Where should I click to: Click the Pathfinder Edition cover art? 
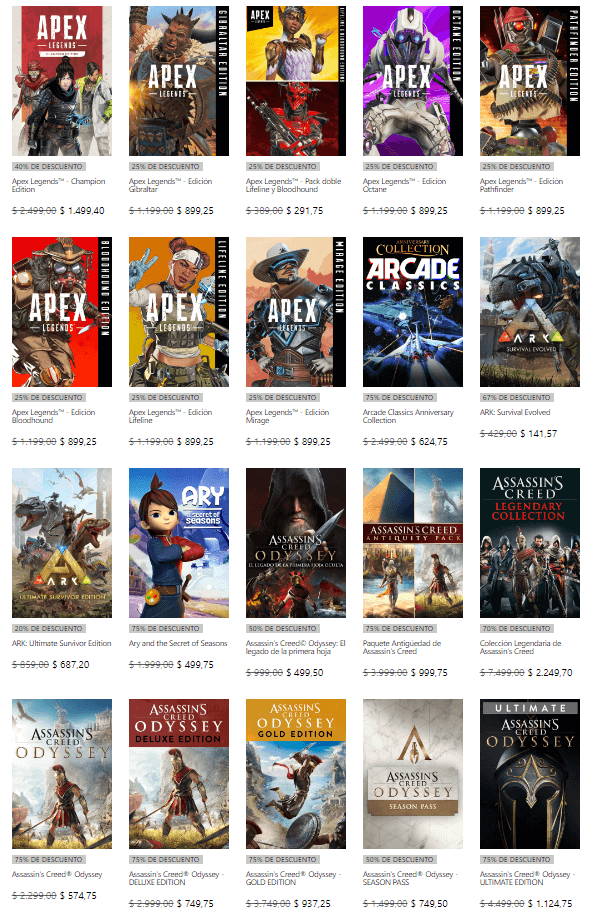[530, 80]
